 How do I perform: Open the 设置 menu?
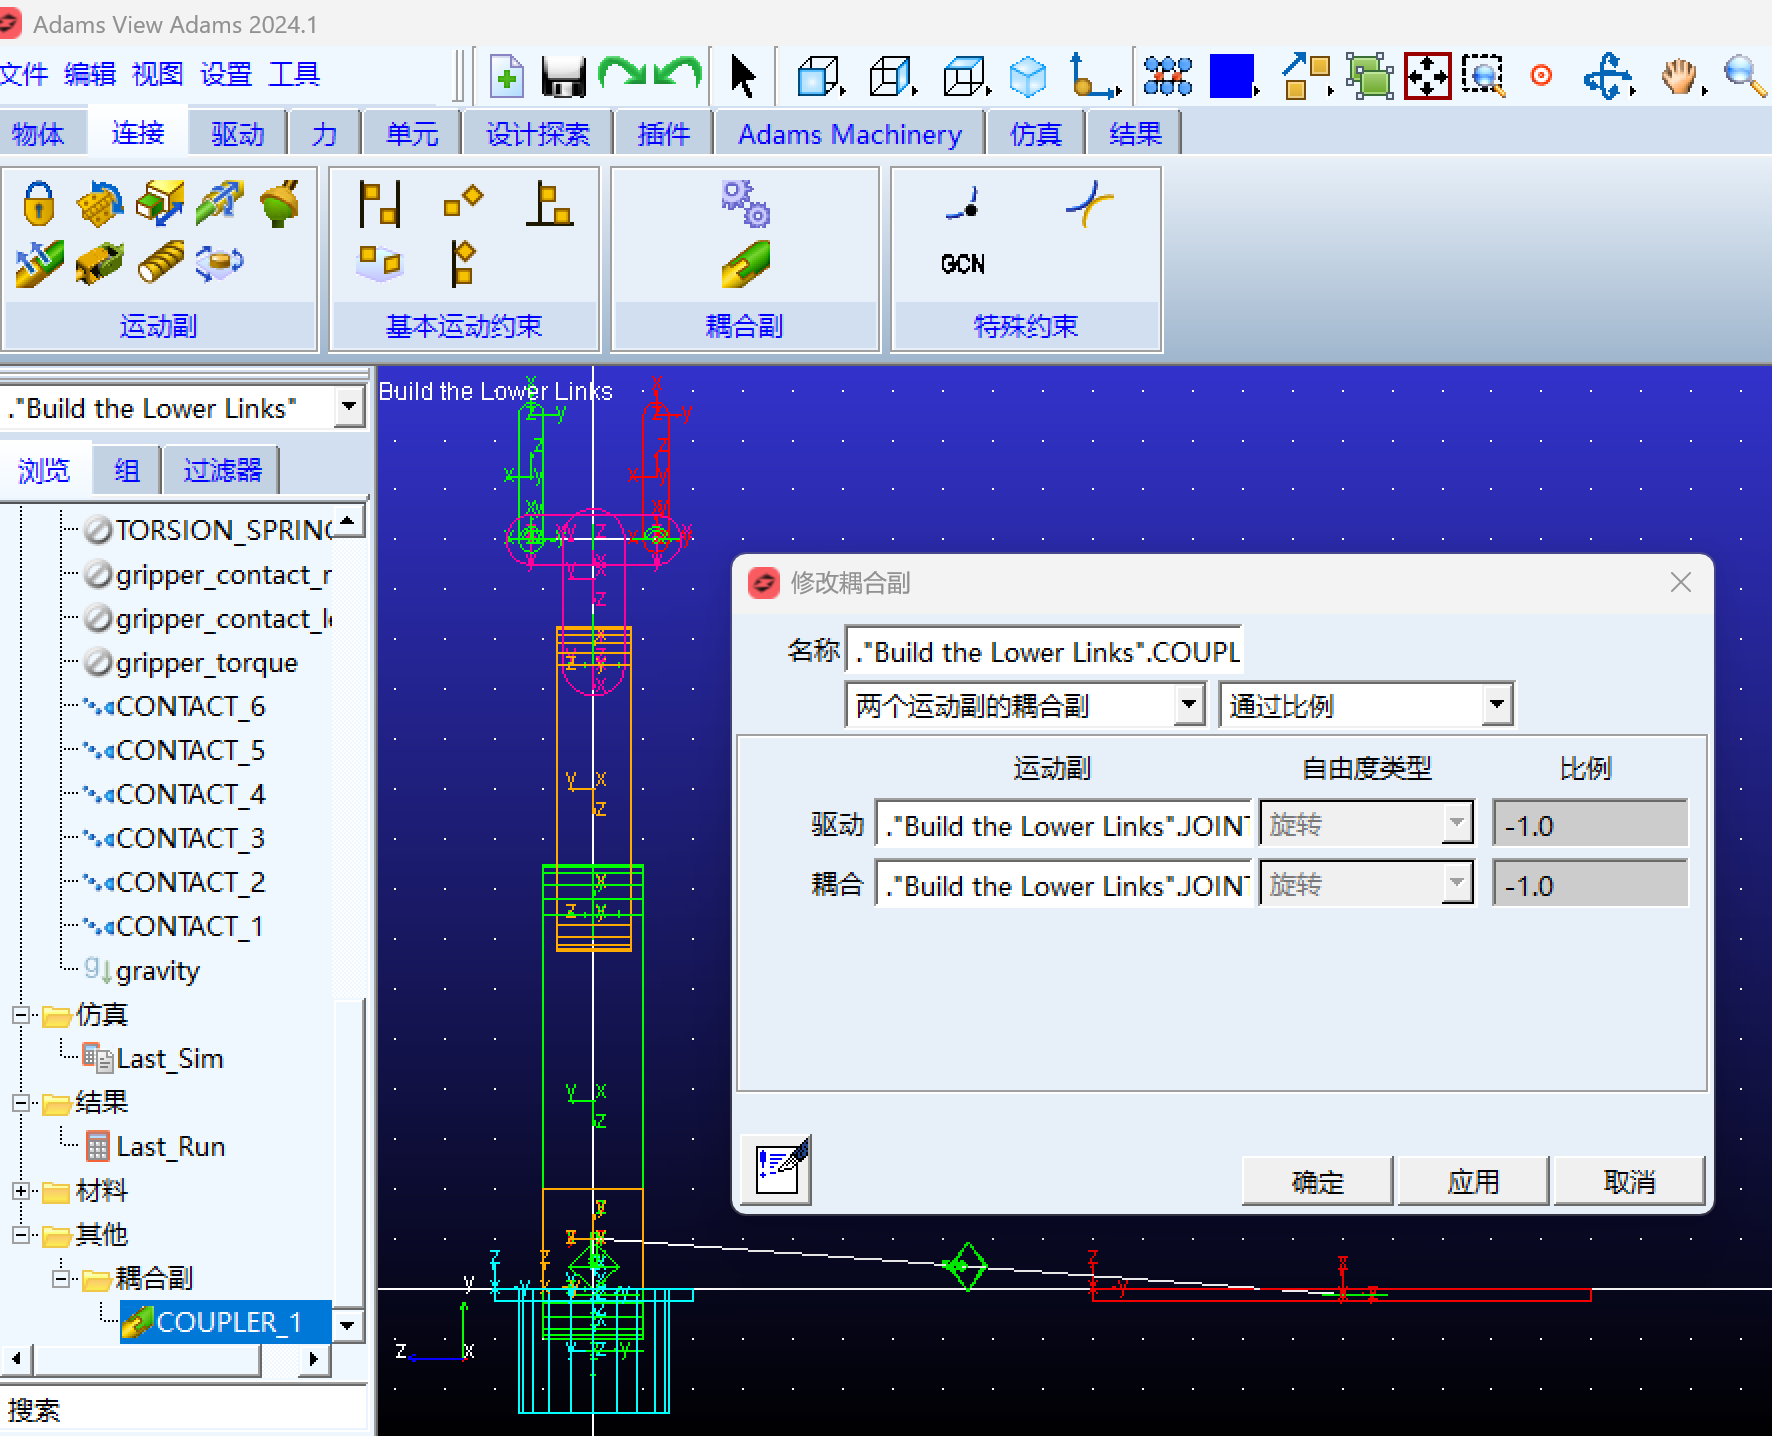click(x=226, y=75)
